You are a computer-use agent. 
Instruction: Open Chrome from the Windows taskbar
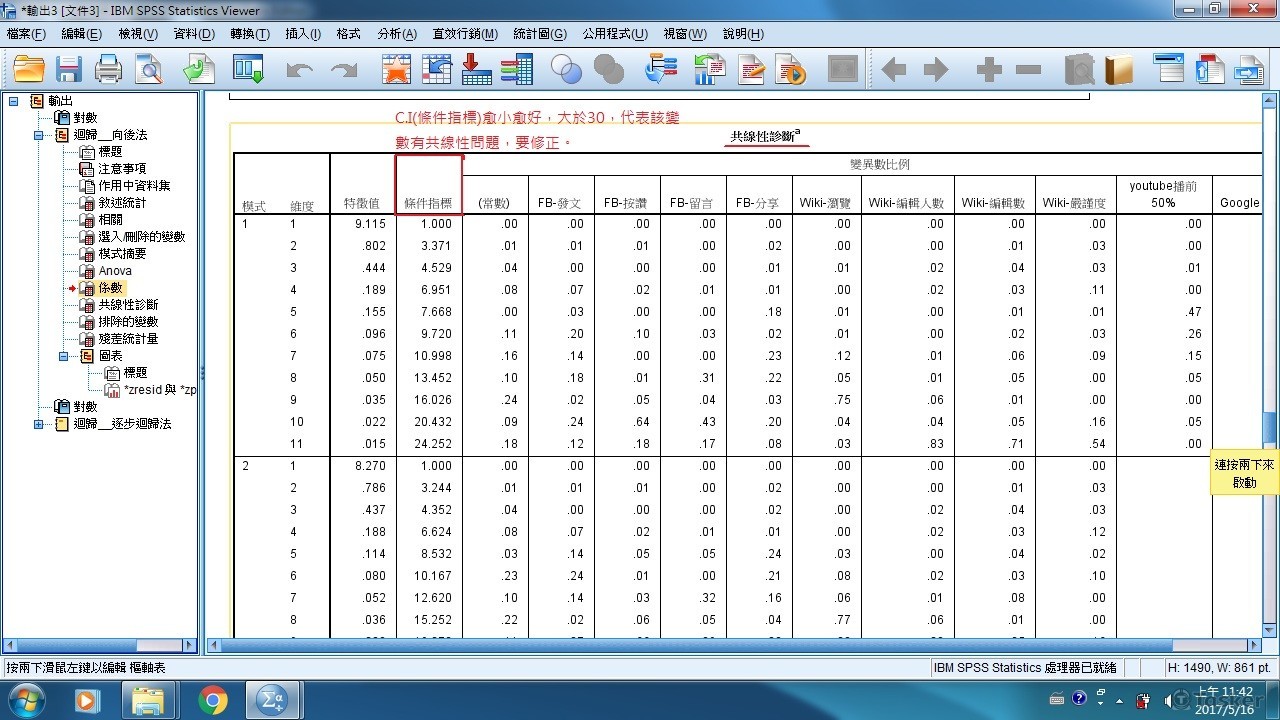tap(212, 700)
